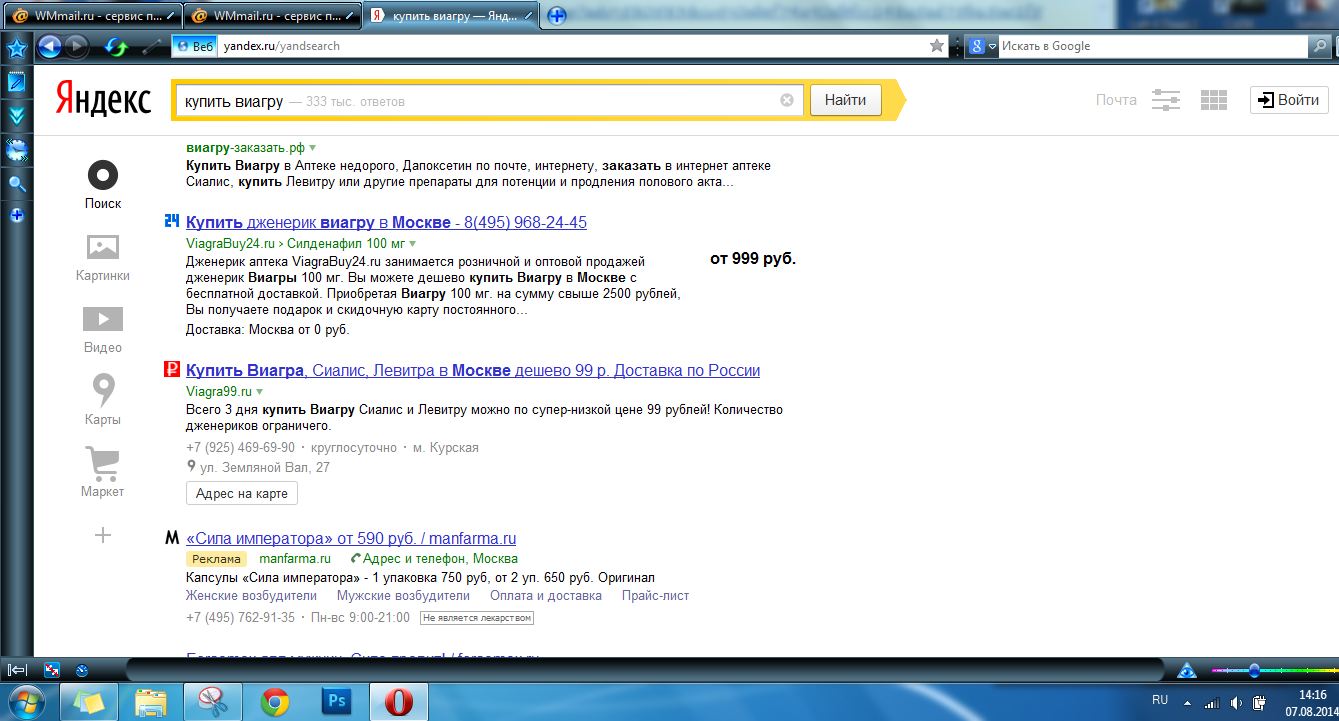Switch to Карты maps search
1339x721 pixels.
point(103,400)
